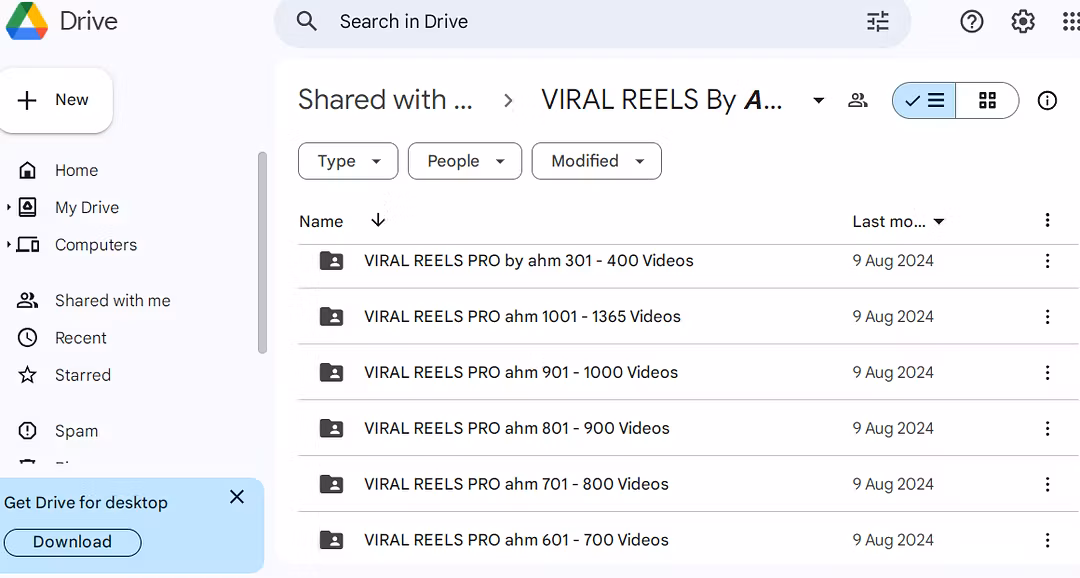
Task: Open advanced search filter options icon
Action: click(878, 22)
